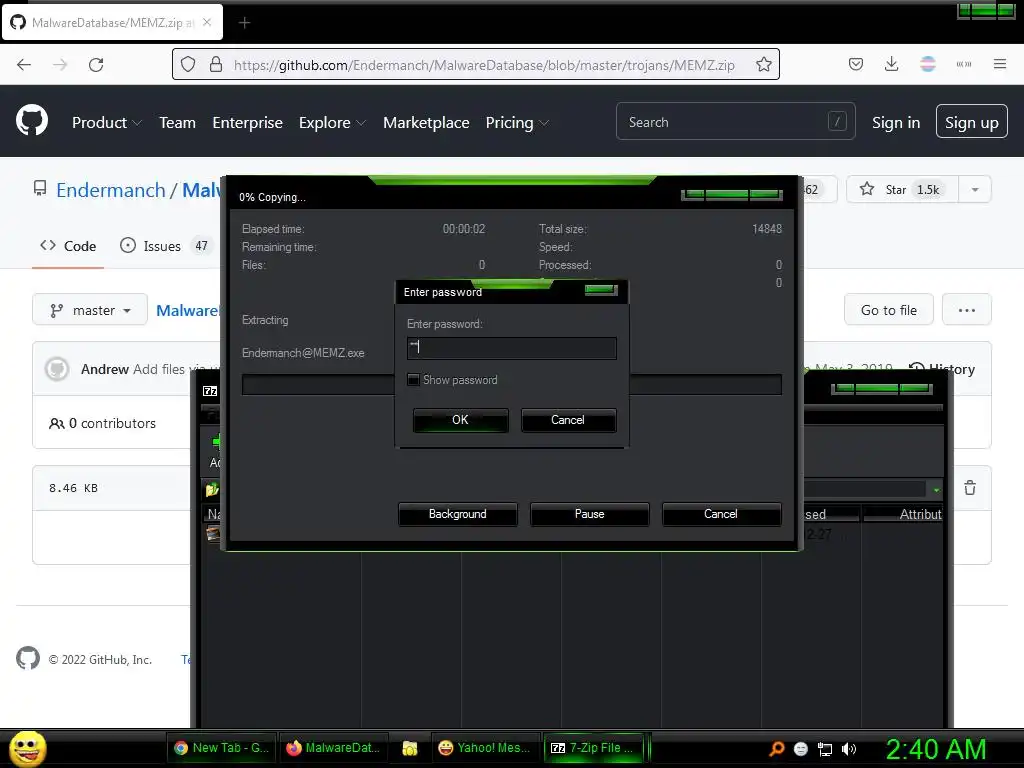The image size is (1024, 768).
Task: Expand the Product dropdown menu
Action: tap(106, 122)
